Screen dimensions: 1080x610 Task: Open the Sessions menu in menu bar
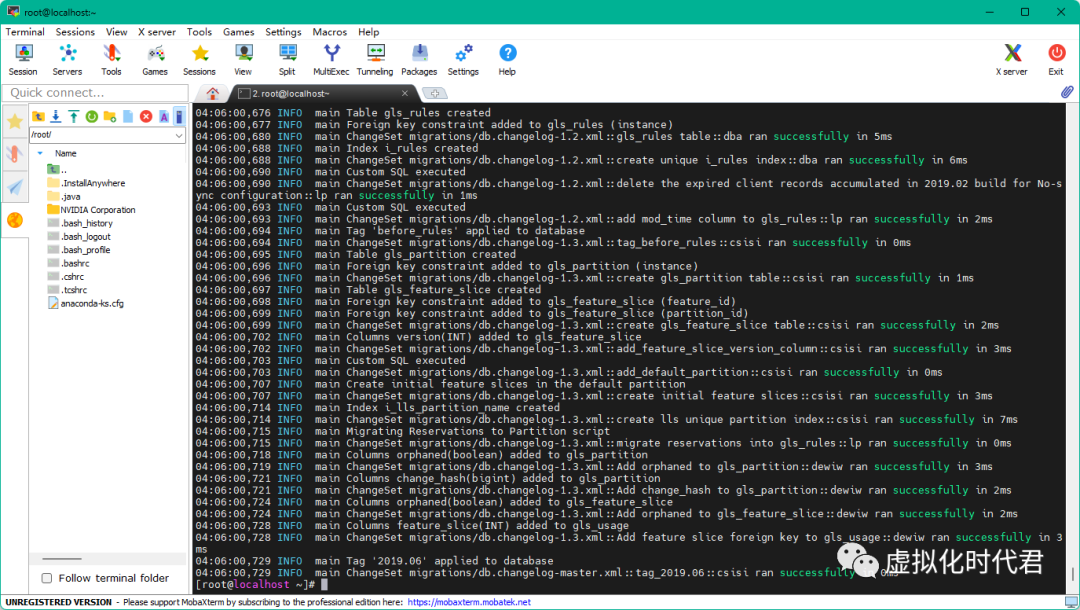pos(75,32)
